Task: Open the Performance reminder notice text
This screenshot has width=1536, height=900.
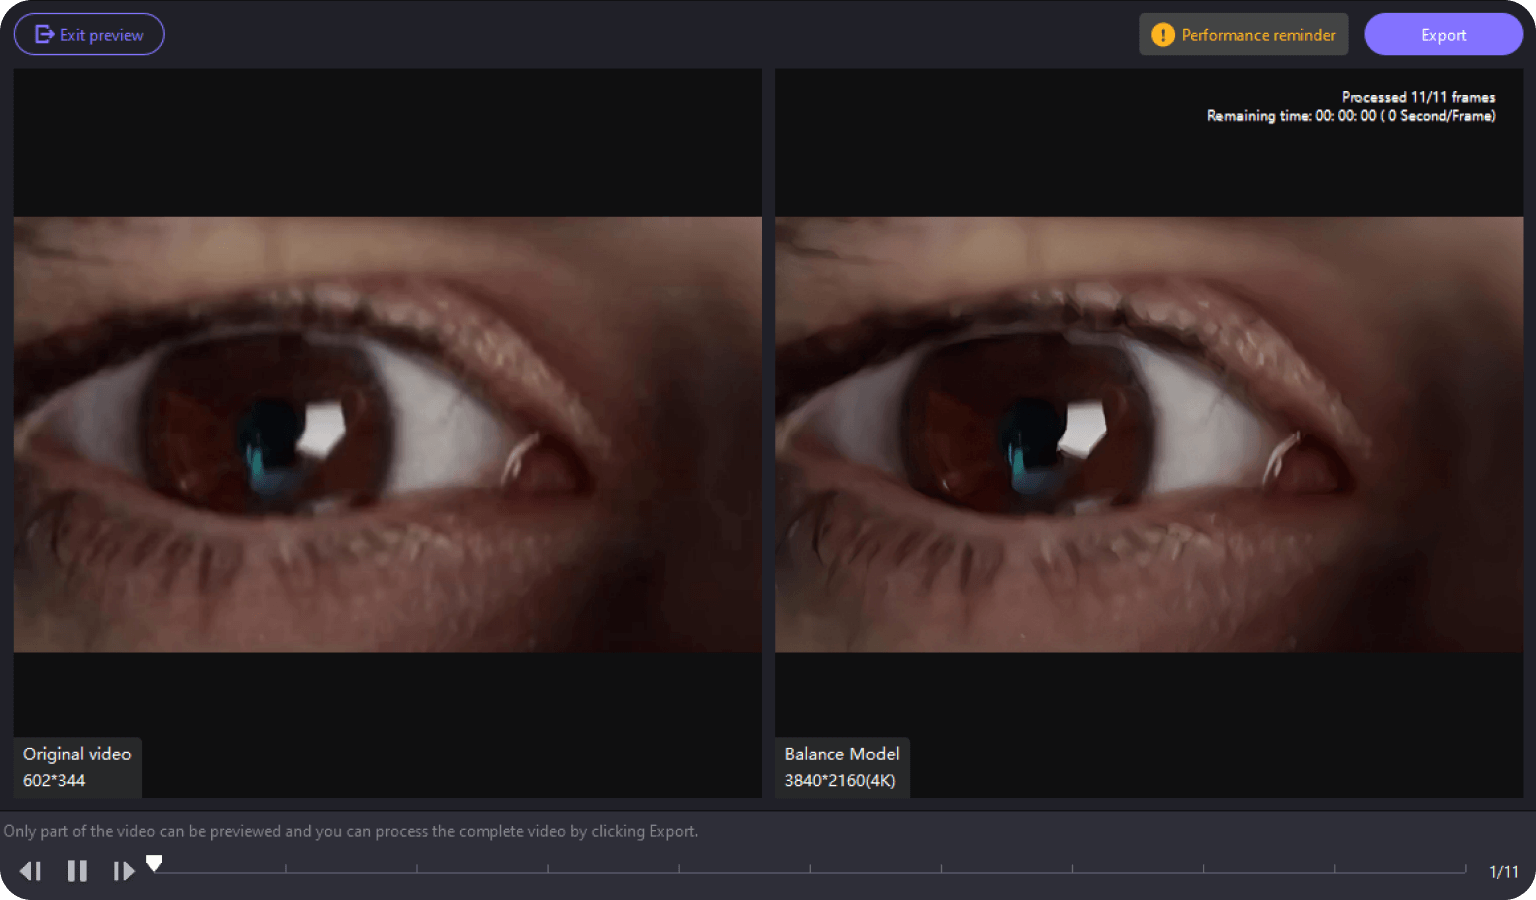Action: 1257,35
